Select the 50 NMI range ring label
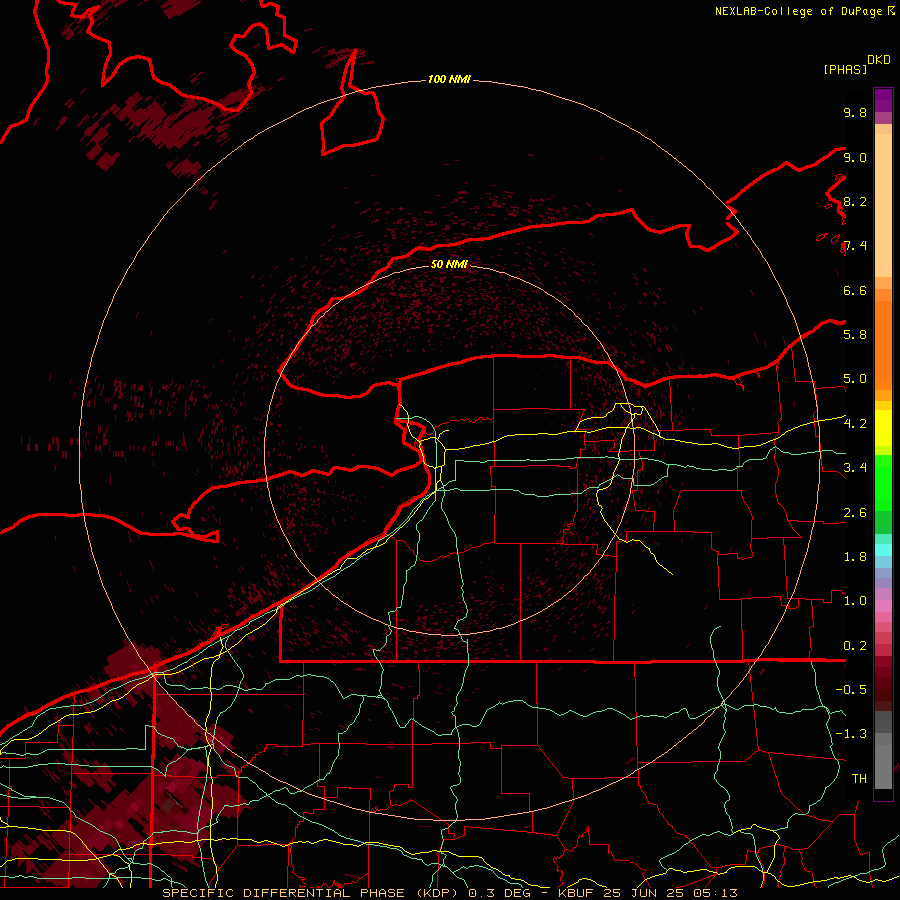 click(449, 264)
